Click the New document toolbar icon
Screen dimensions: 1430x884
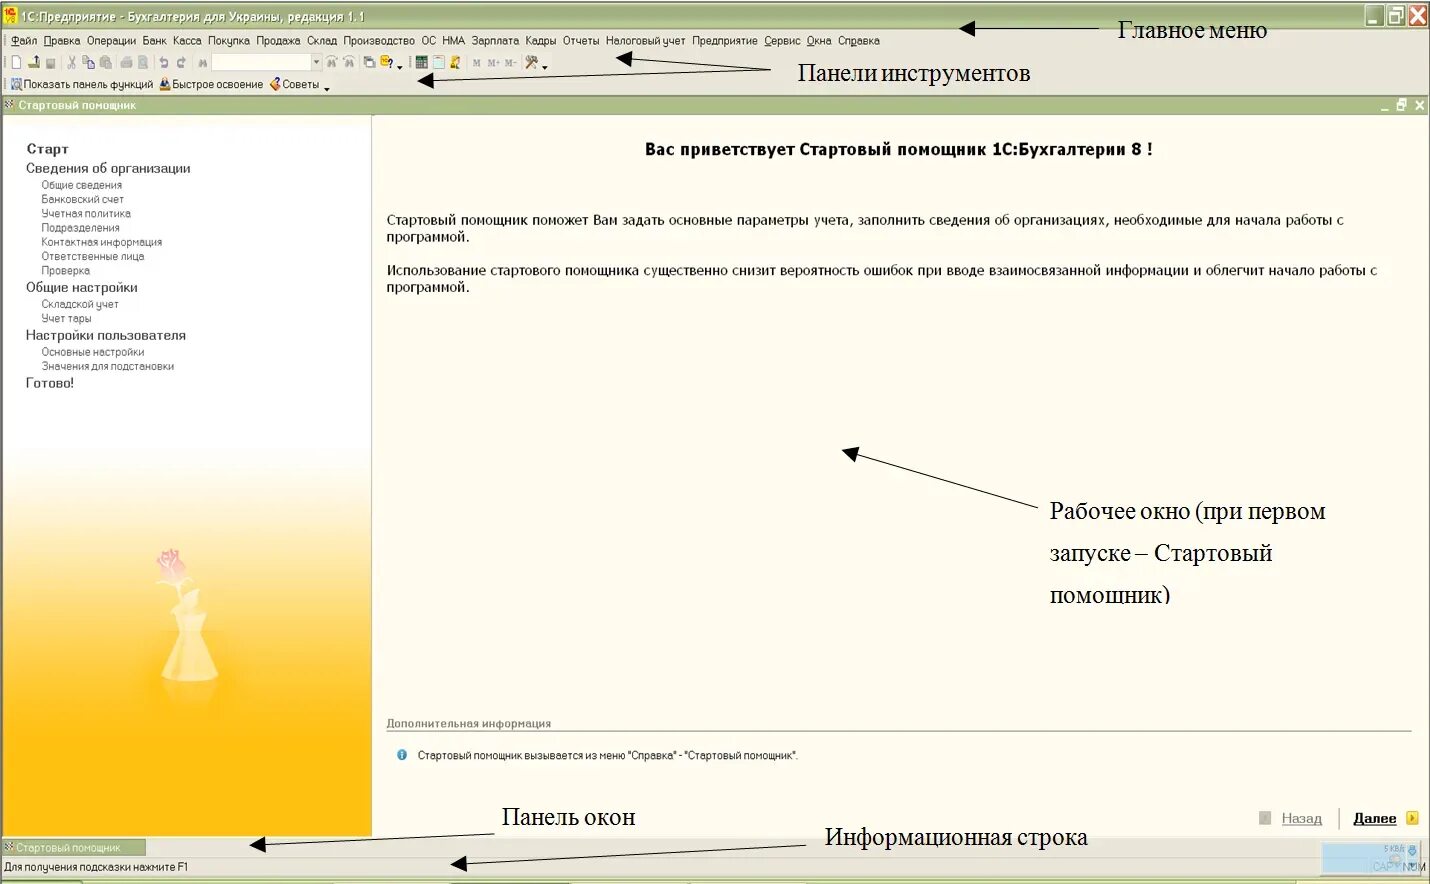[16, 62]
